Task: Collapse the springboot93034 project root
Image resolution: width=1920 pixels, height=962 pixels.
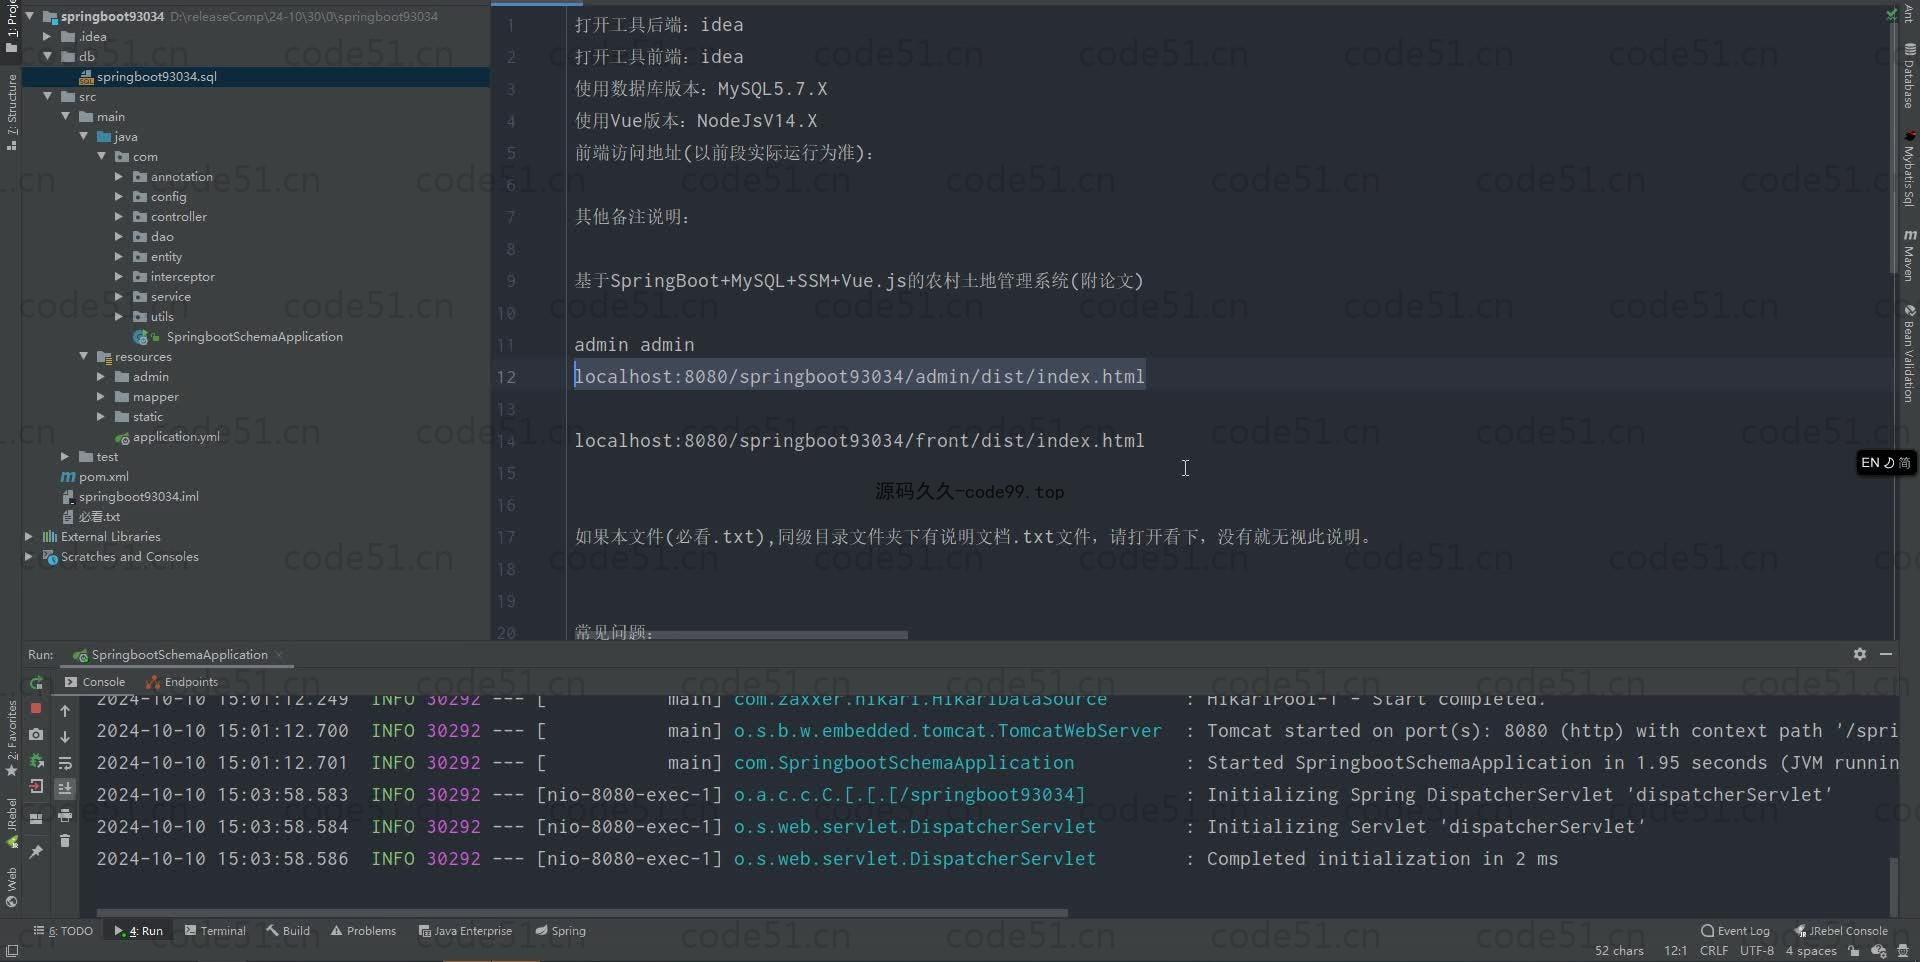Action: [x=29, y=16]
